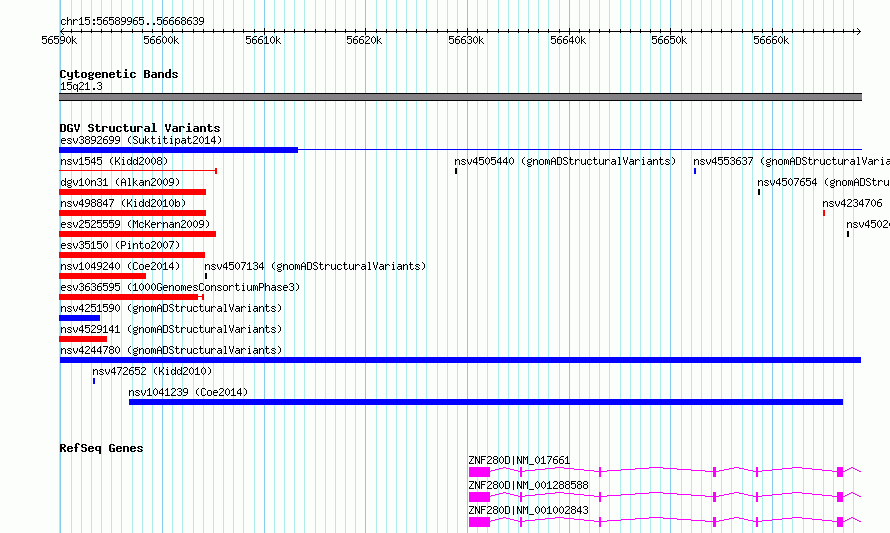
Task: Select the nsv1049240 red bar
Action: tap(103, 276)
